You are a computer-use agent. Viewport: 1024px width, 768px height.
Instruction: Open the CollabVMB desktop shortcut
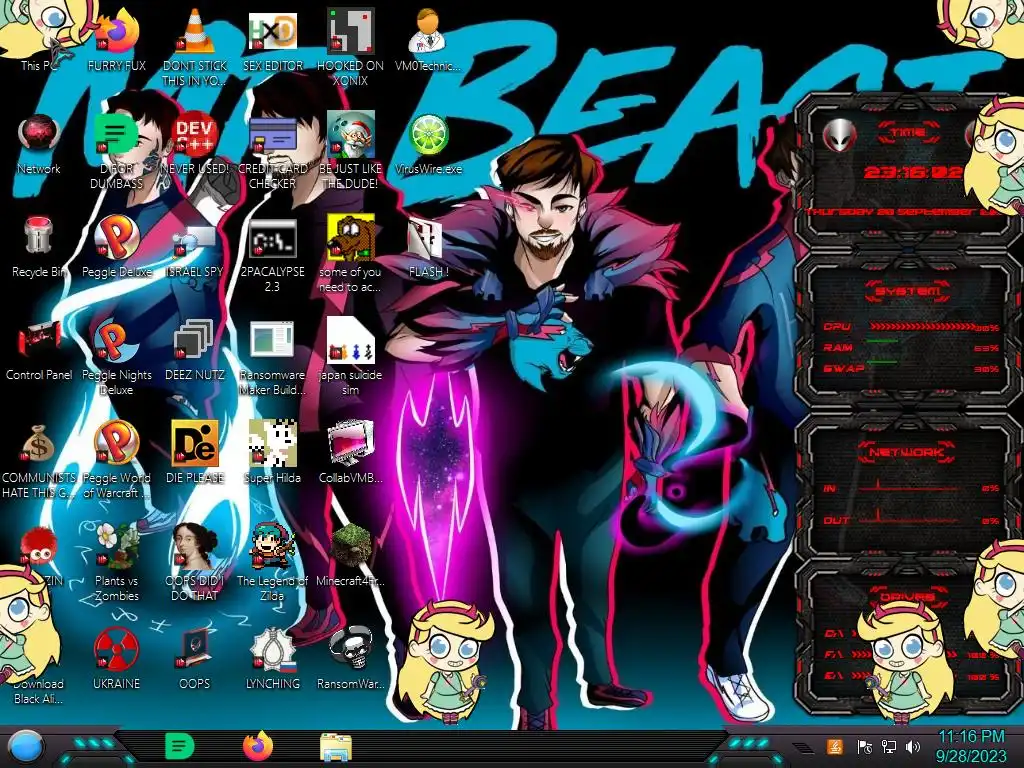coord(351,452)
